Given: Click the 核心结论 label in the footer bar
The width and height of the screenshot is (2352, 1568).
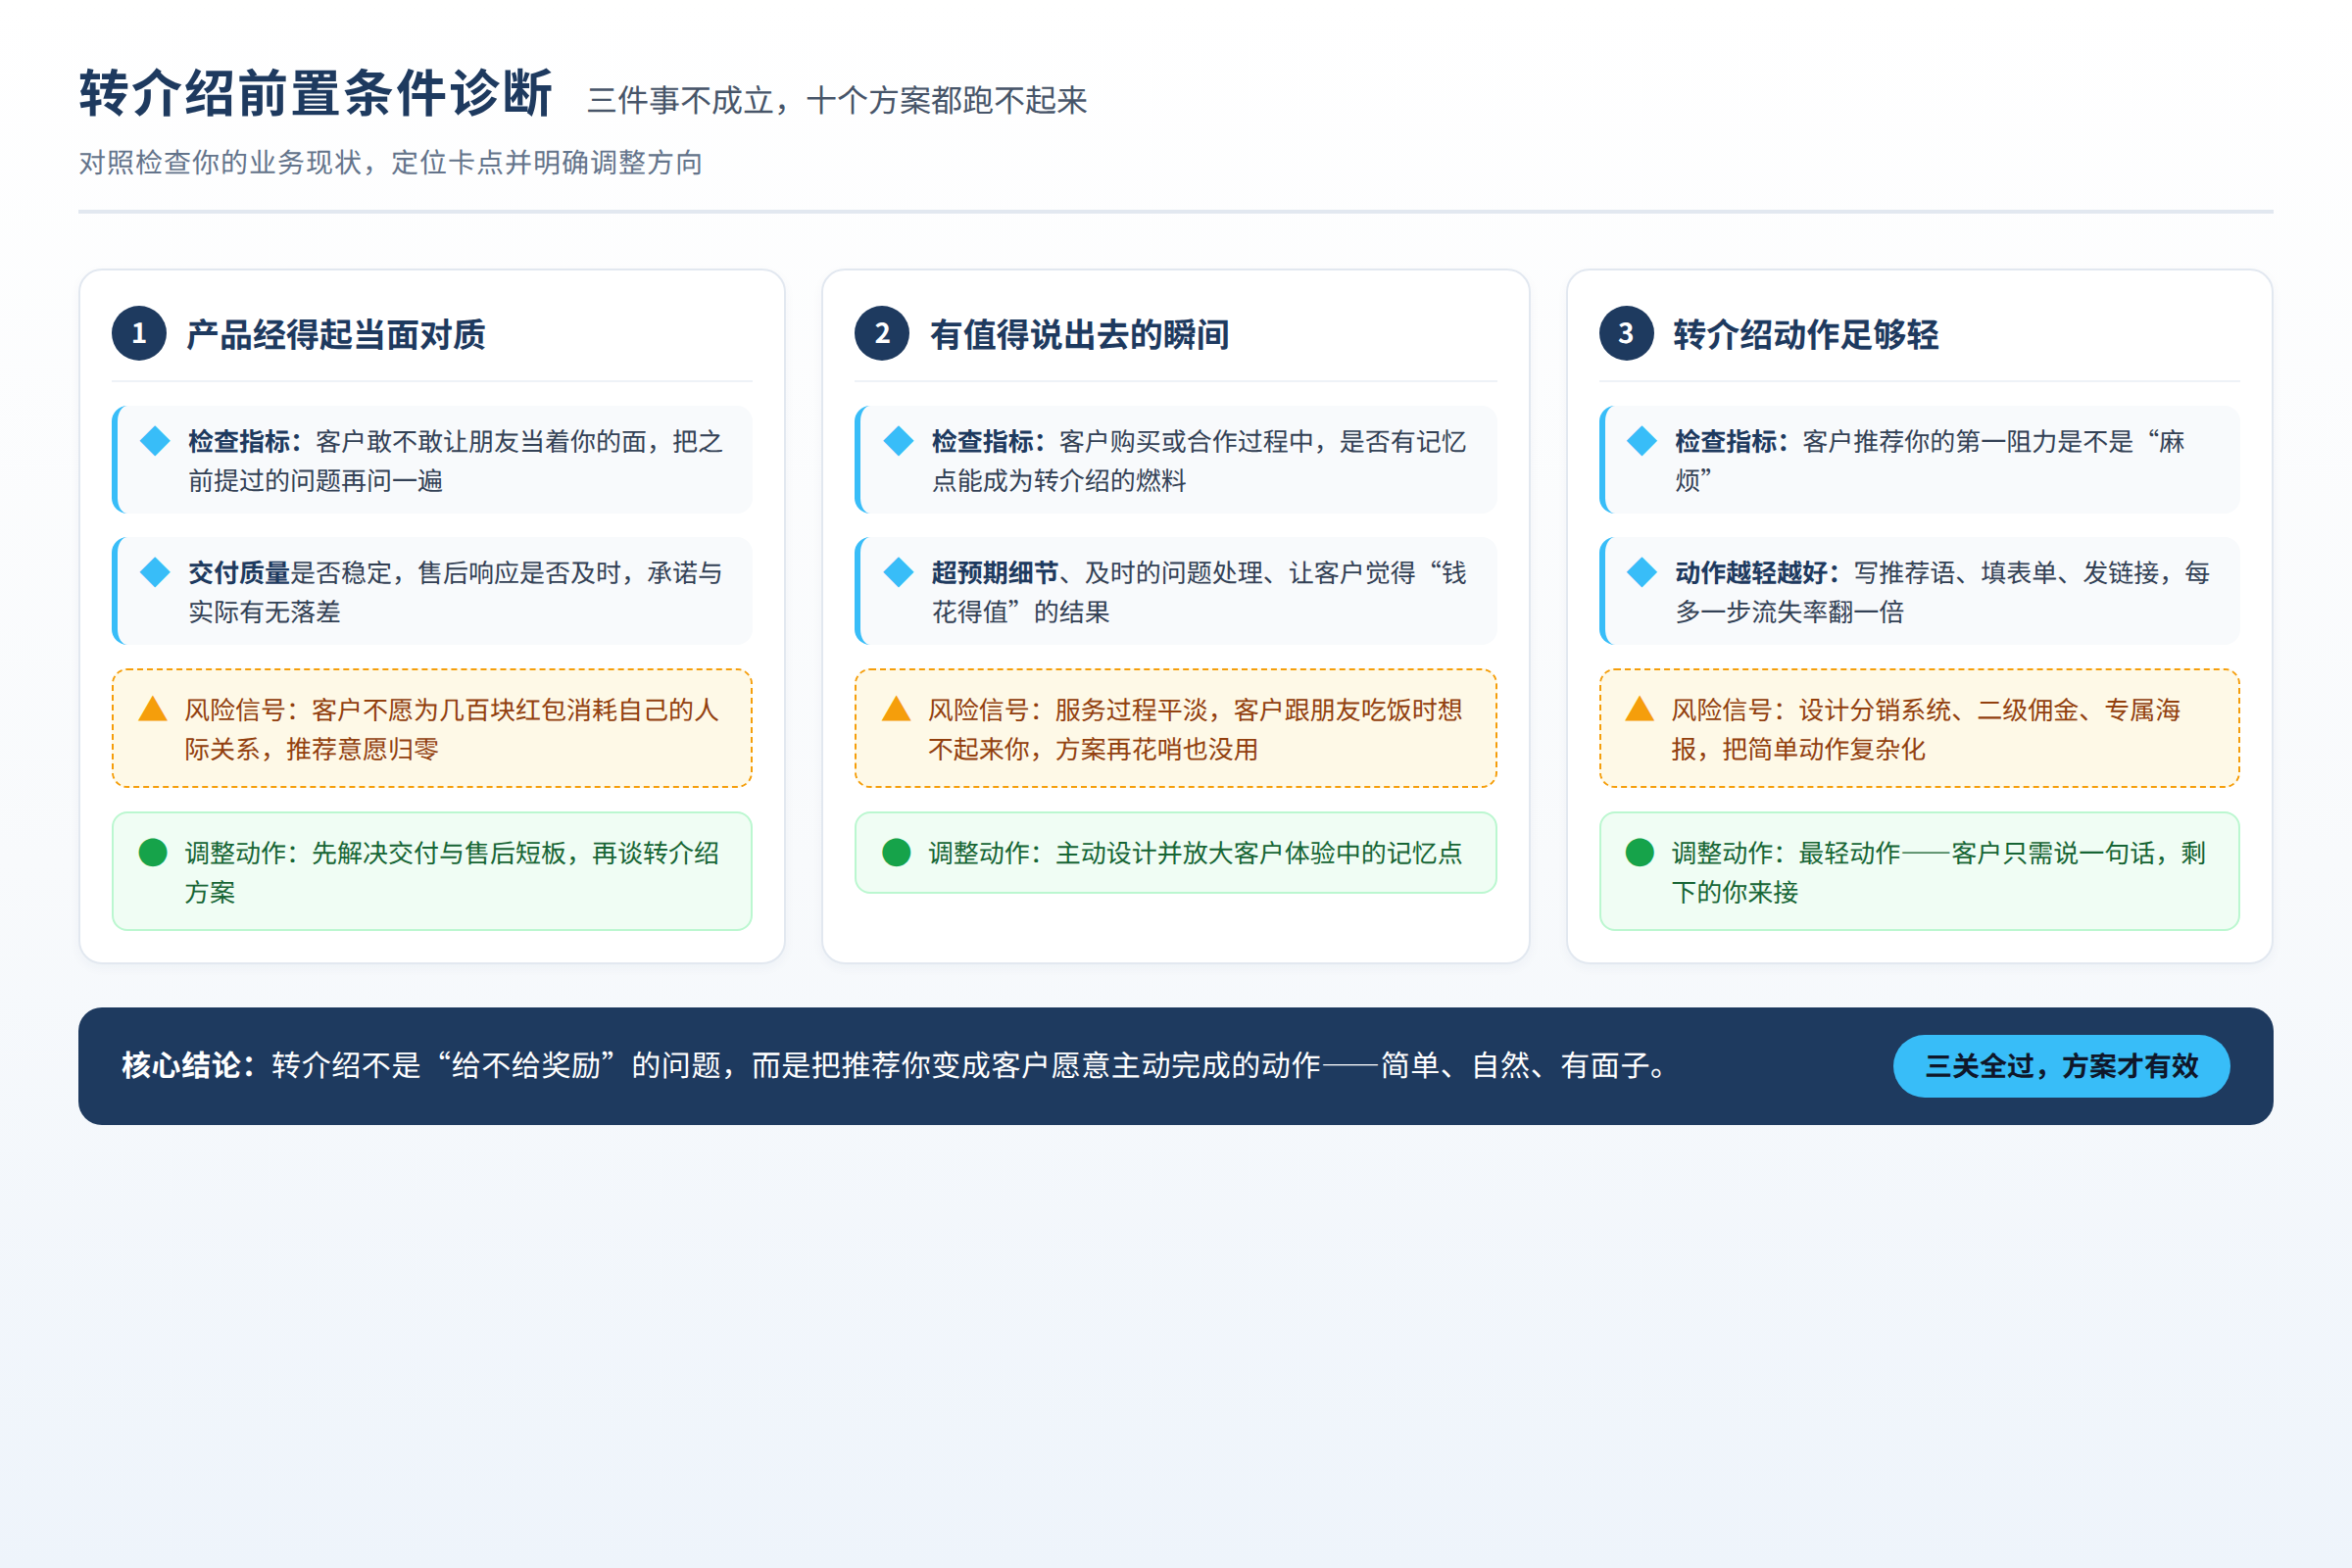Looking at the screenshot, I should [x=189, y=1066].
